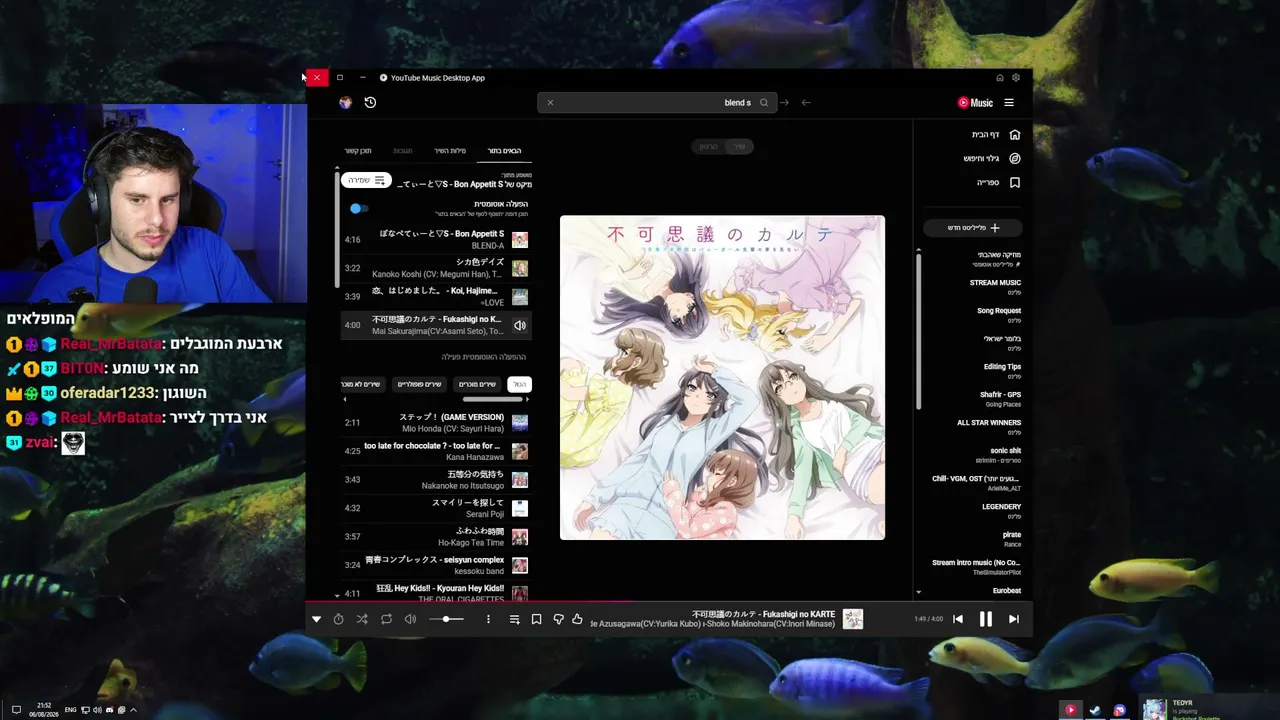
Task: Like the current song
Action: coord(577,619)
